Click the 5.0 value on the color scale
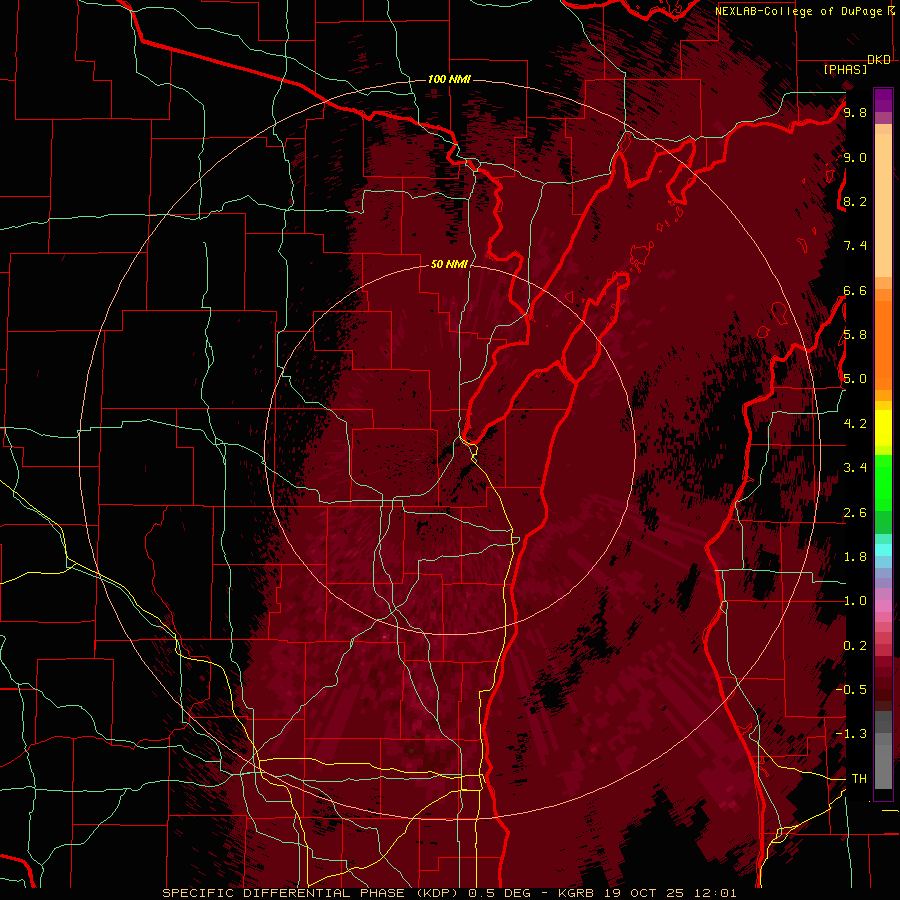The image size is (900, 900). point(855,379)
